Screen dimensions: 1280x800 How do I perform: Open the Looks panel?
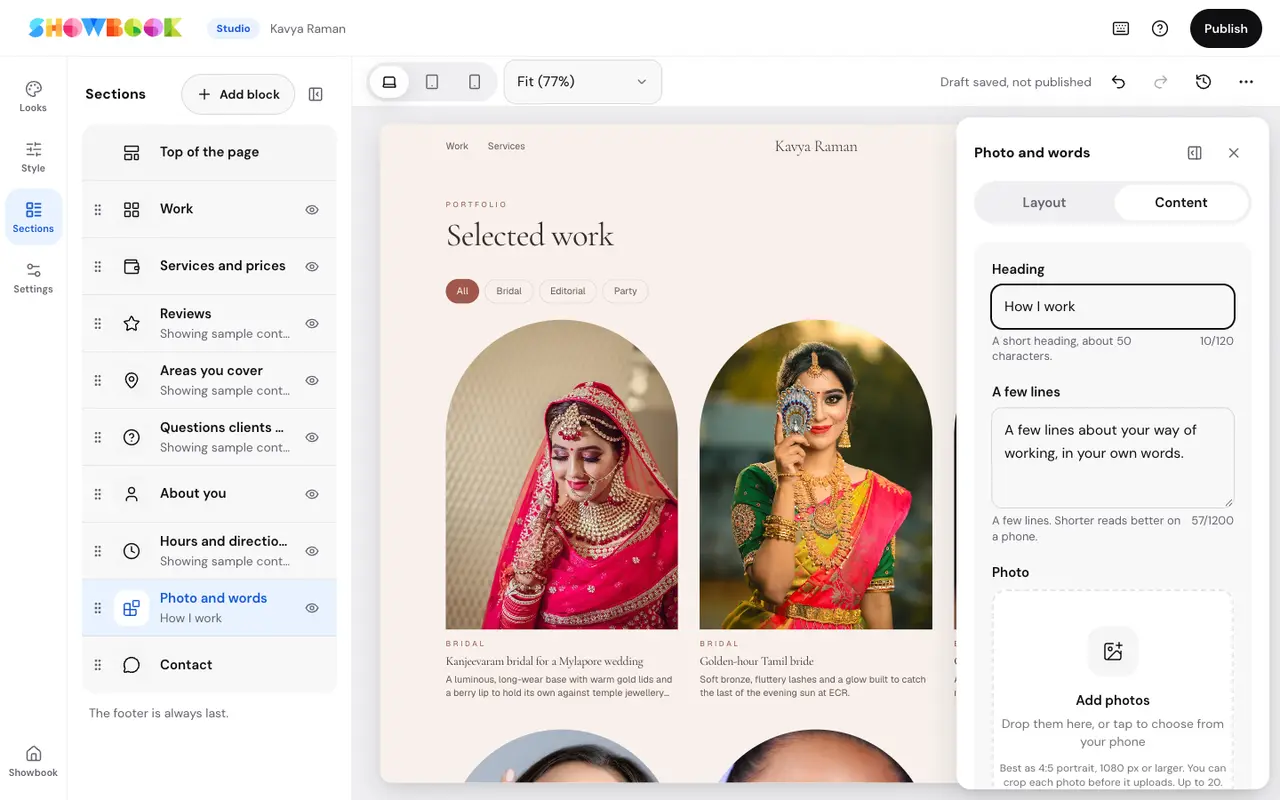(33, 96)
